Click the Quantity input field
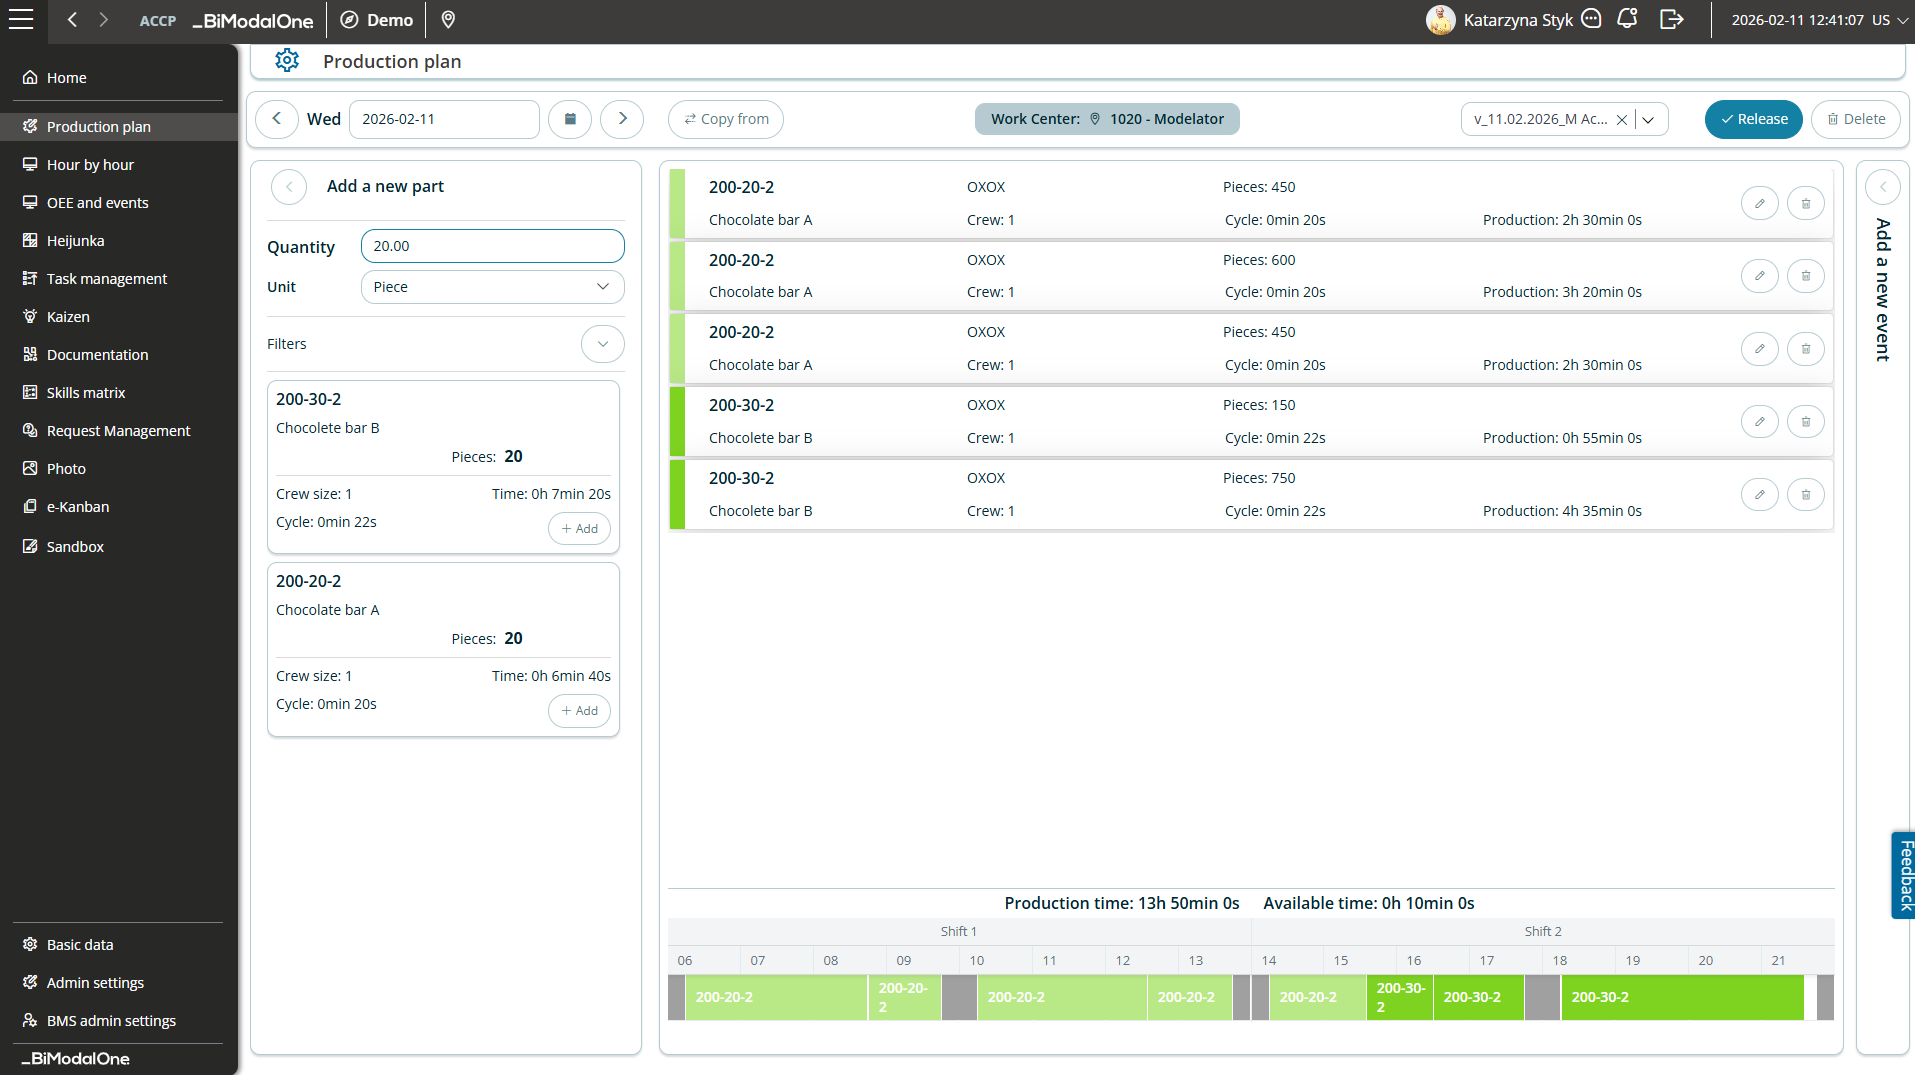 pos(492,246)
